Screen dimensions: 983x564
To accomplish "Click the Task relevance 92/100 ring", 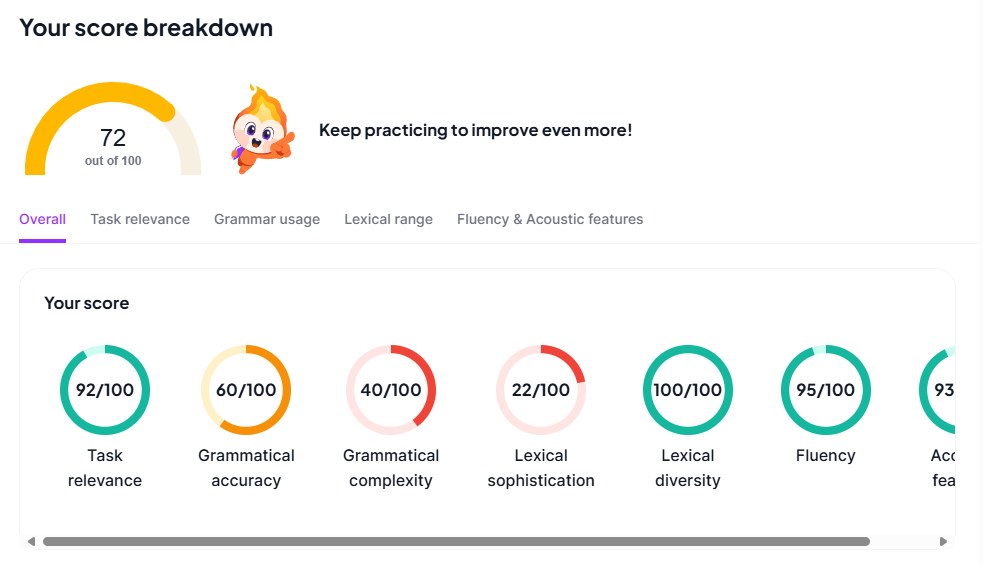I will pyautogui.click(x=105, y=390).
